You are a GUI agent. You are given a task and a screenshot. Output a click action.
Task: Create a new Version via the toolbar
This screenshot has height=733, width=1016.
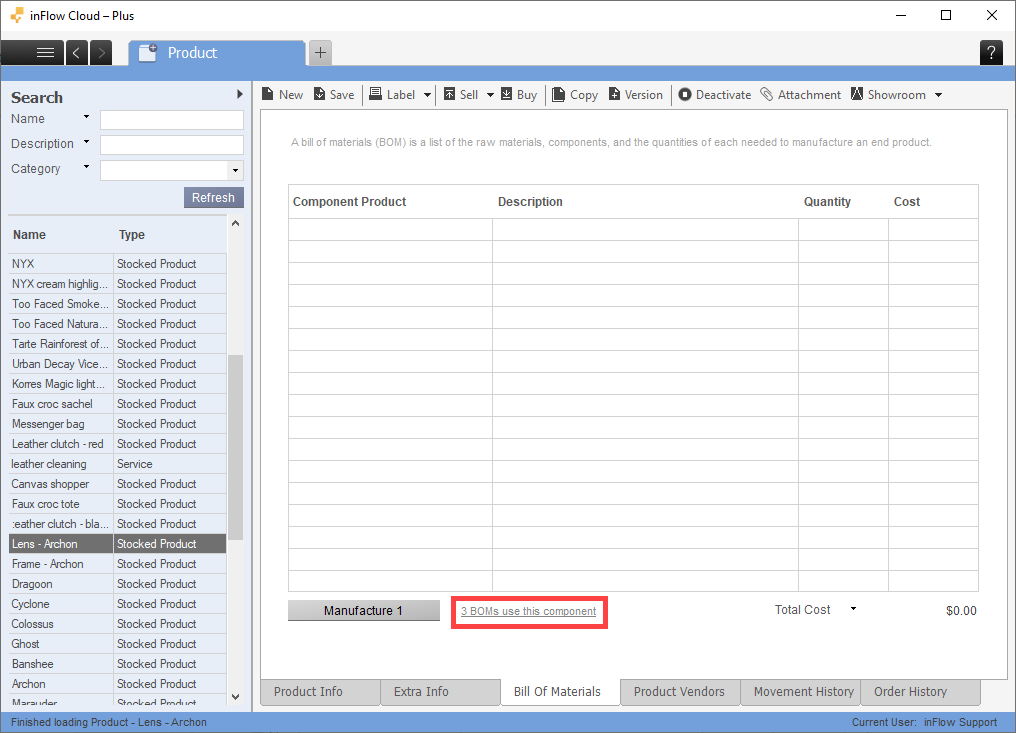pyautogui.click(x=614, y=95)
